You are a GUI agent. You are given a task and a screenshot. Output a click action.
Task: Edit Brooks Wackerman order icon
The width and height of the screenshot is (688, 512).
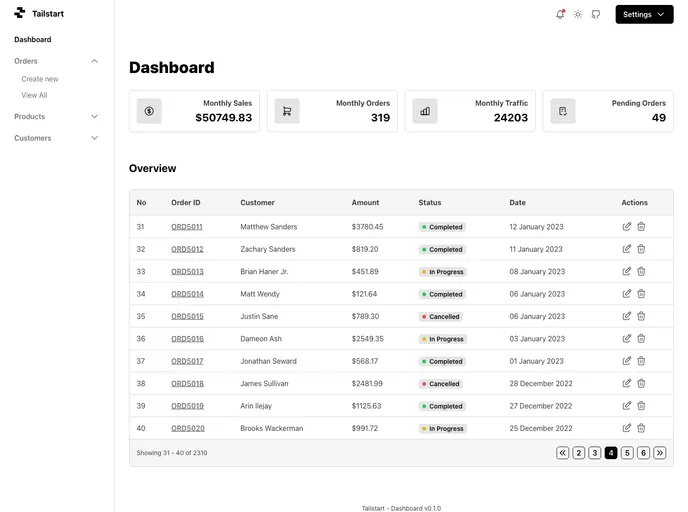tap(627, 428)
